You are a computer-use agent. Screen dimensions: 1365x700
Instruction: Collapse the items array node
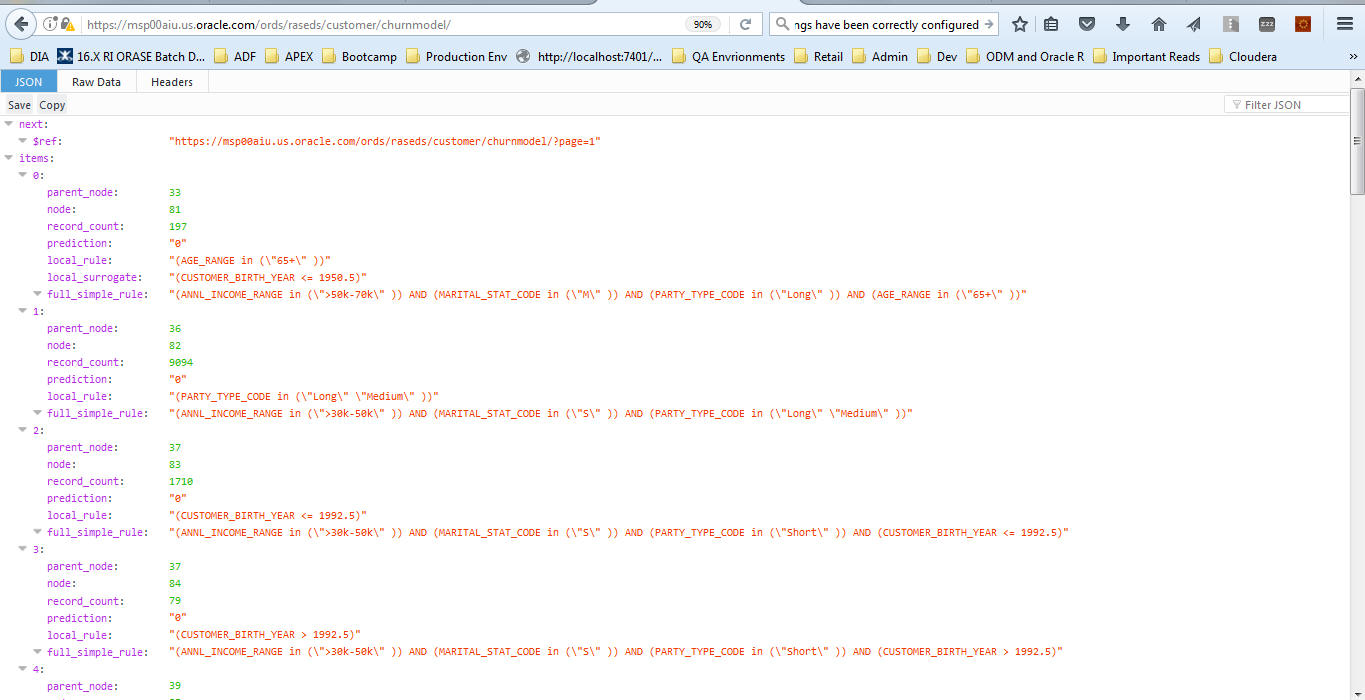tap(9, 158)
